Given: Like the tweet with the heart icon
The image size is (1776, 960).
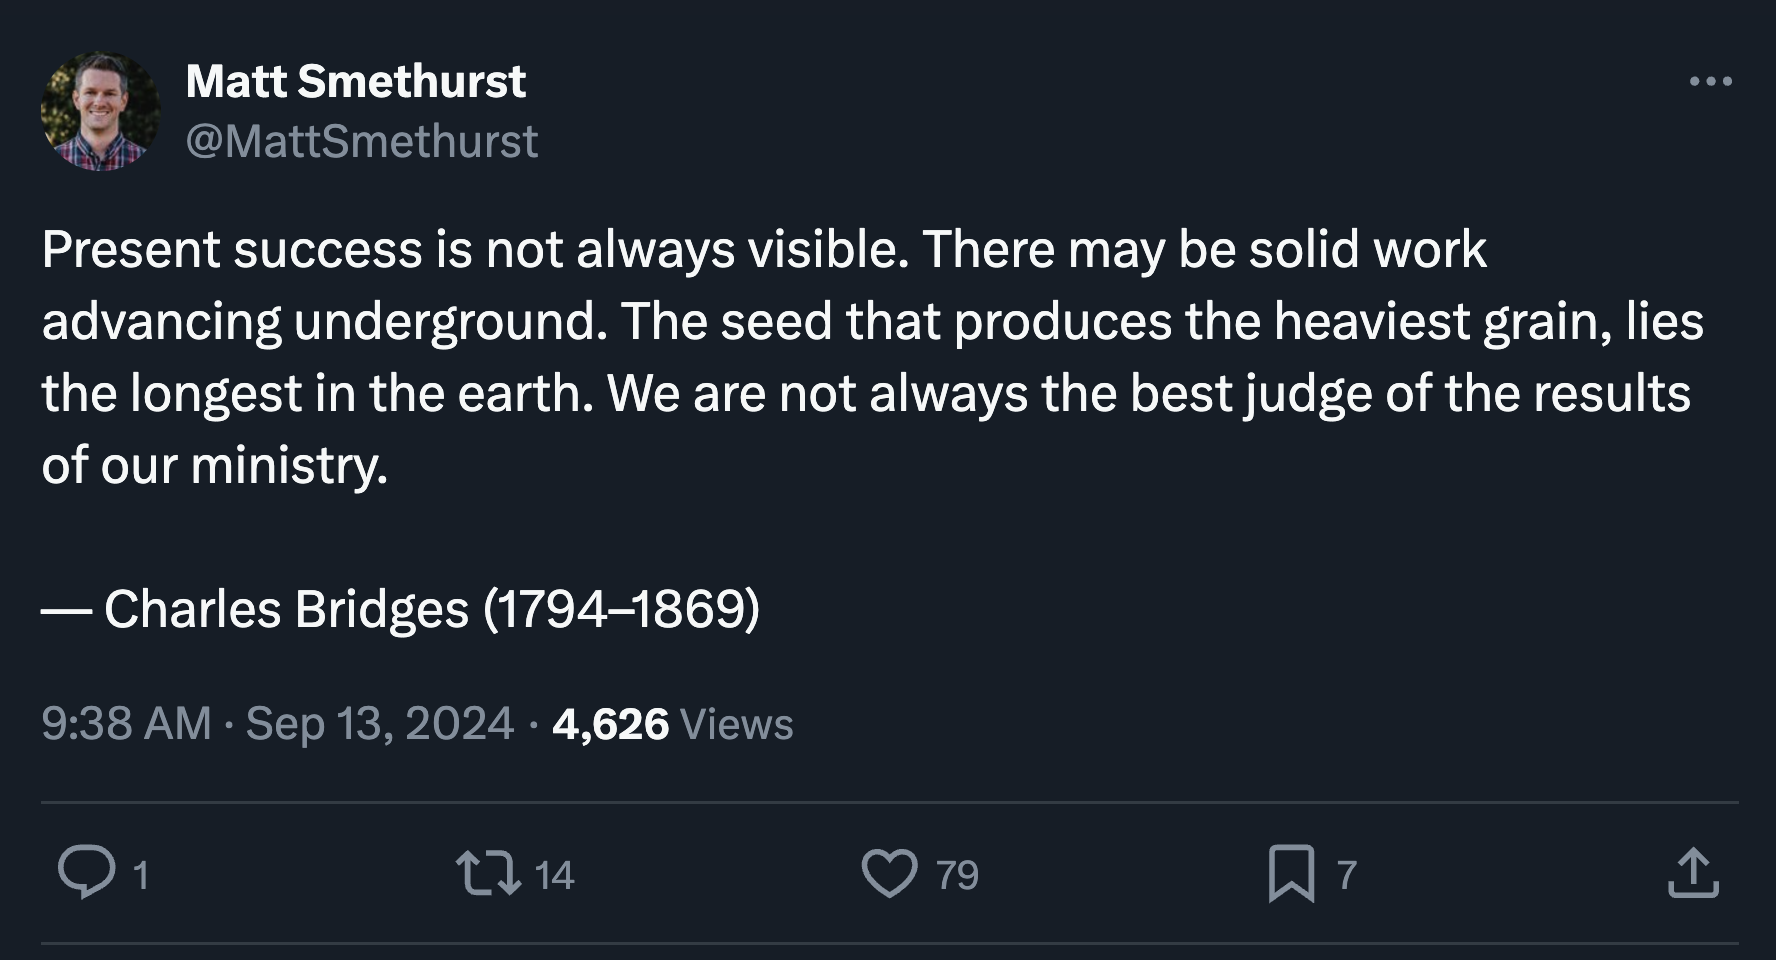Looking at the screenshot, I should (889, 872).
